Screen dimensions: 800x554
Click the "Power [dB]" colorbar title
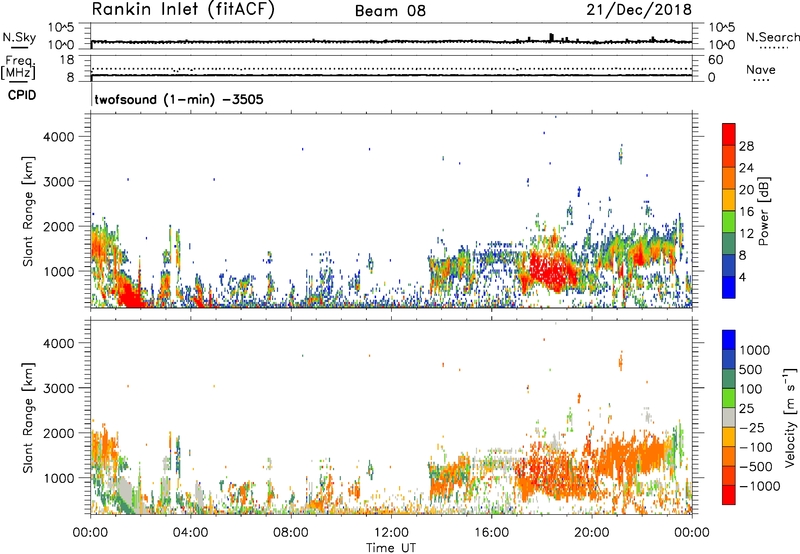click(763, 211)
